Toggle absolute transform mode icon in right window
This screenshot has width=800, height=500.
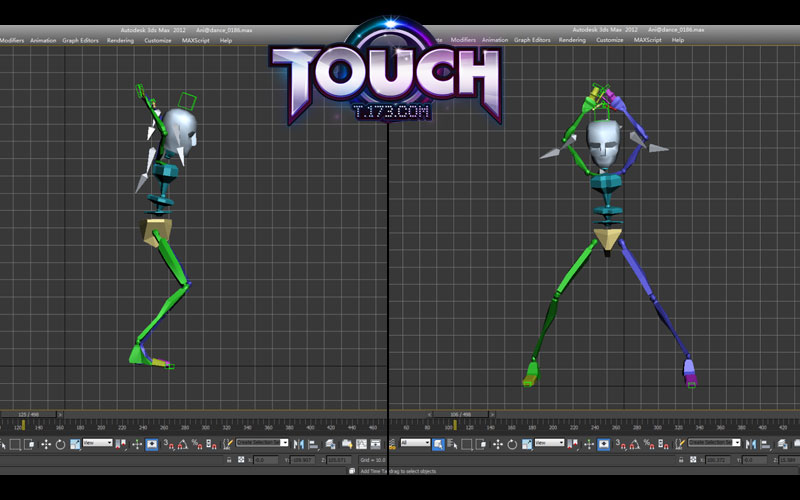tap(693, 460)
